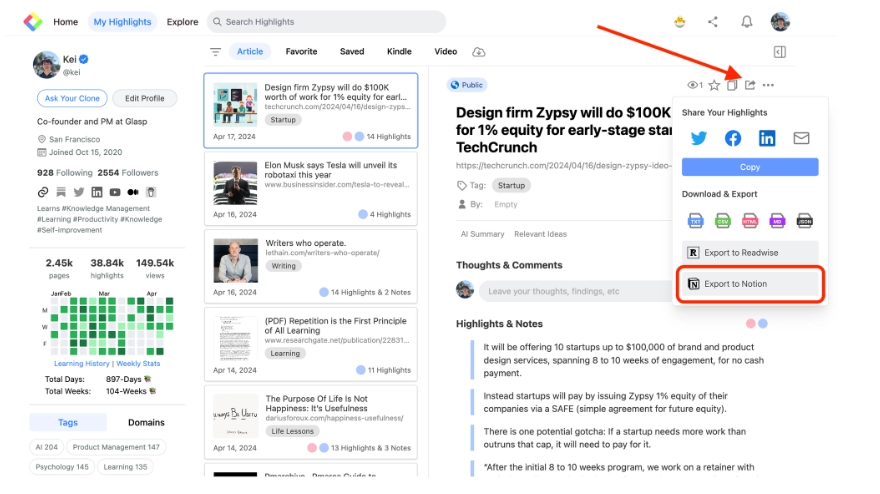Click the share network icon in top bar
The height and width of the screenshot is (494, 880).
(713, 22)
